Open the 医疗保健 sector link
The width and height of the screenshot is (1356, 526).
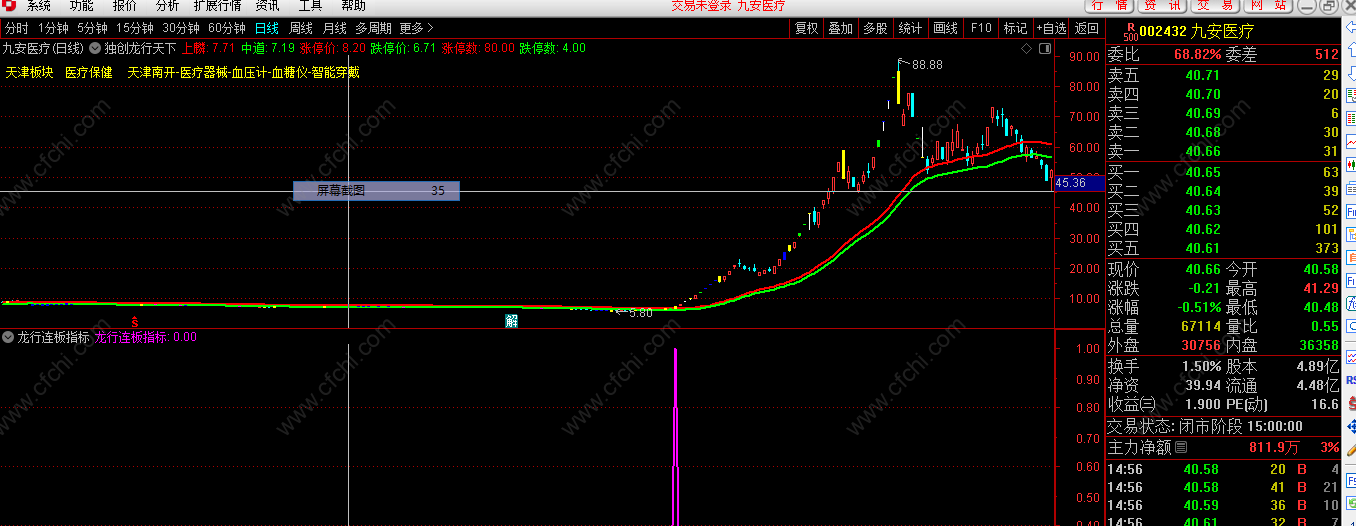[x=89, y=73]
